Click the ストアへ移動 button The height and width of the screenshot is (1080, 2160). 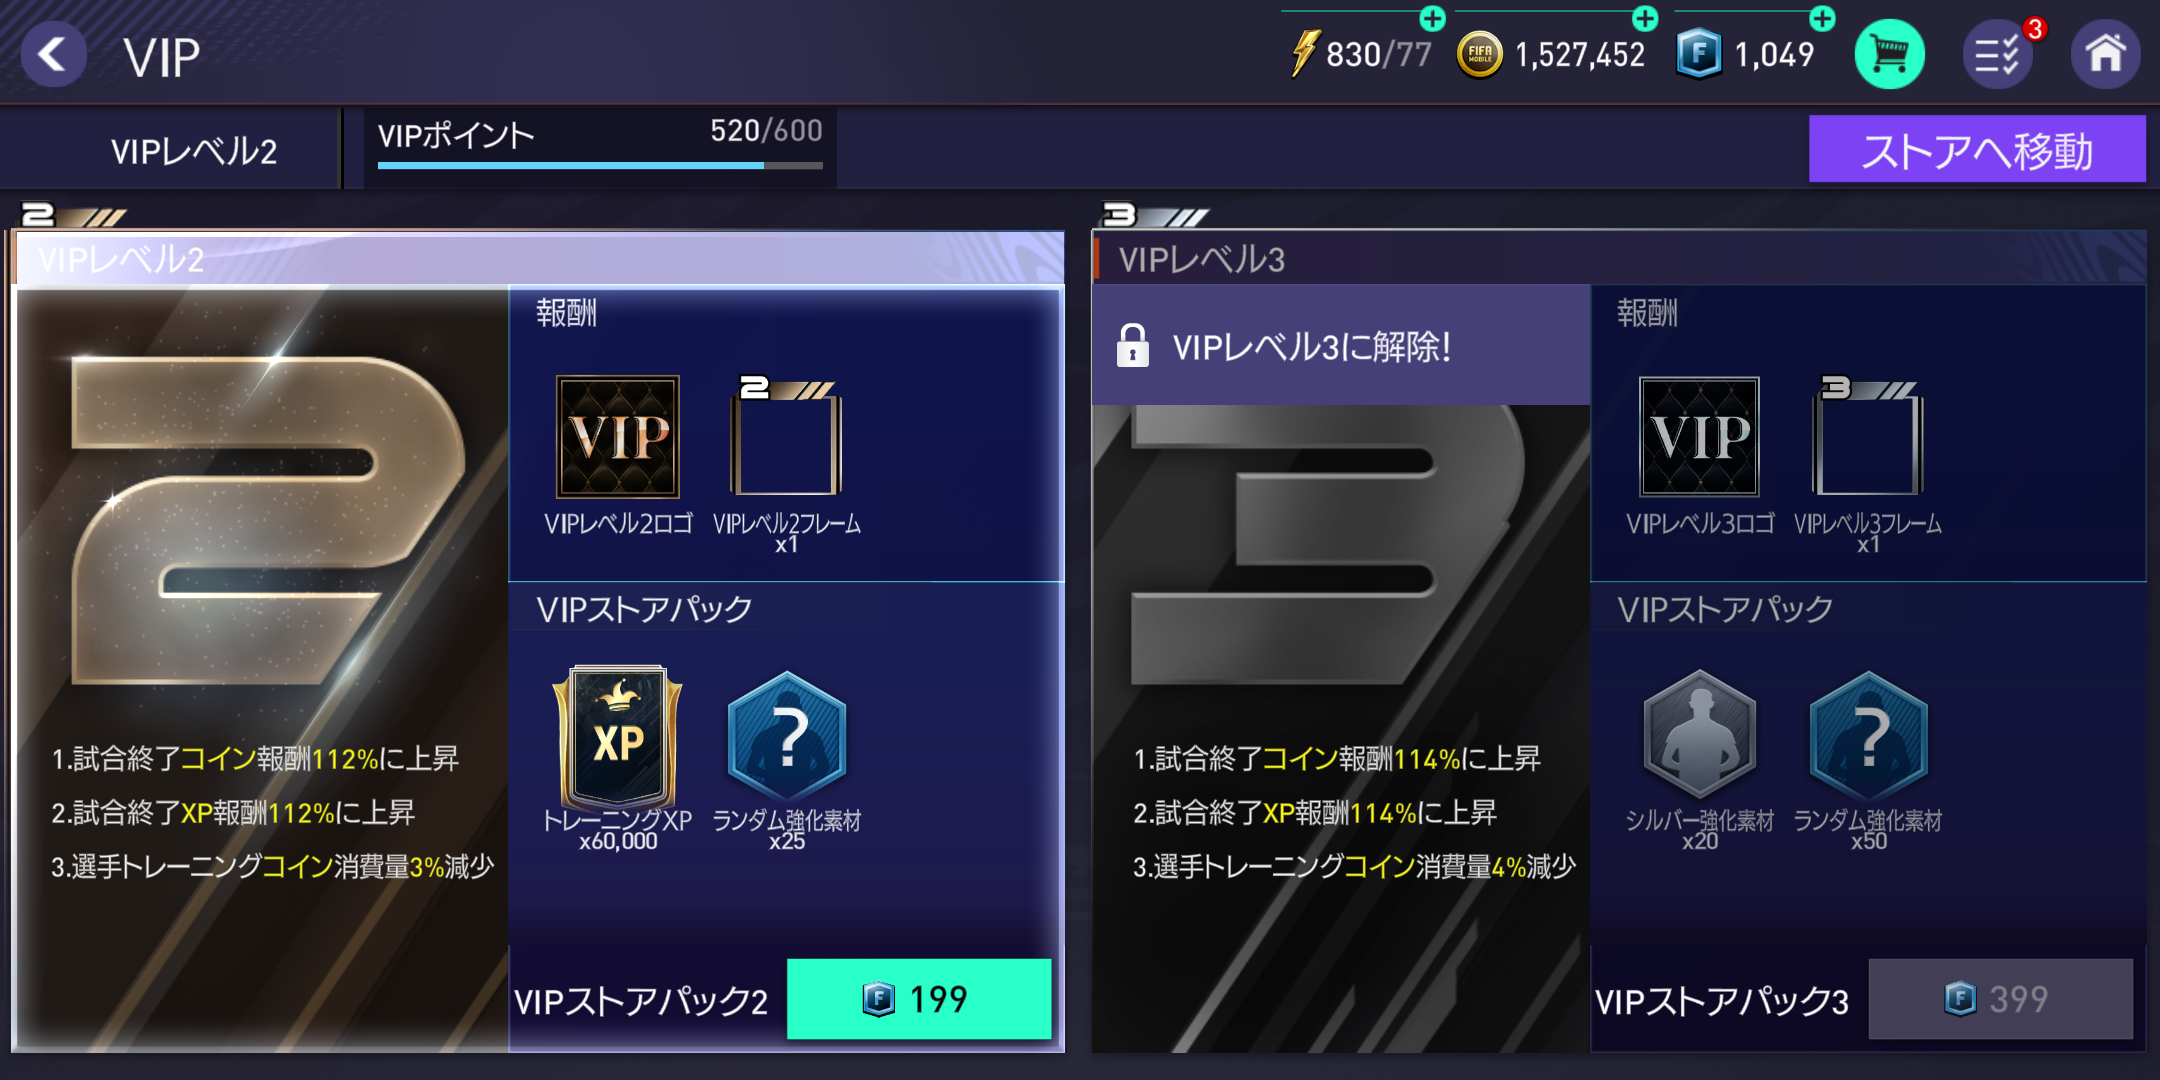click(x=1977, y=149)
